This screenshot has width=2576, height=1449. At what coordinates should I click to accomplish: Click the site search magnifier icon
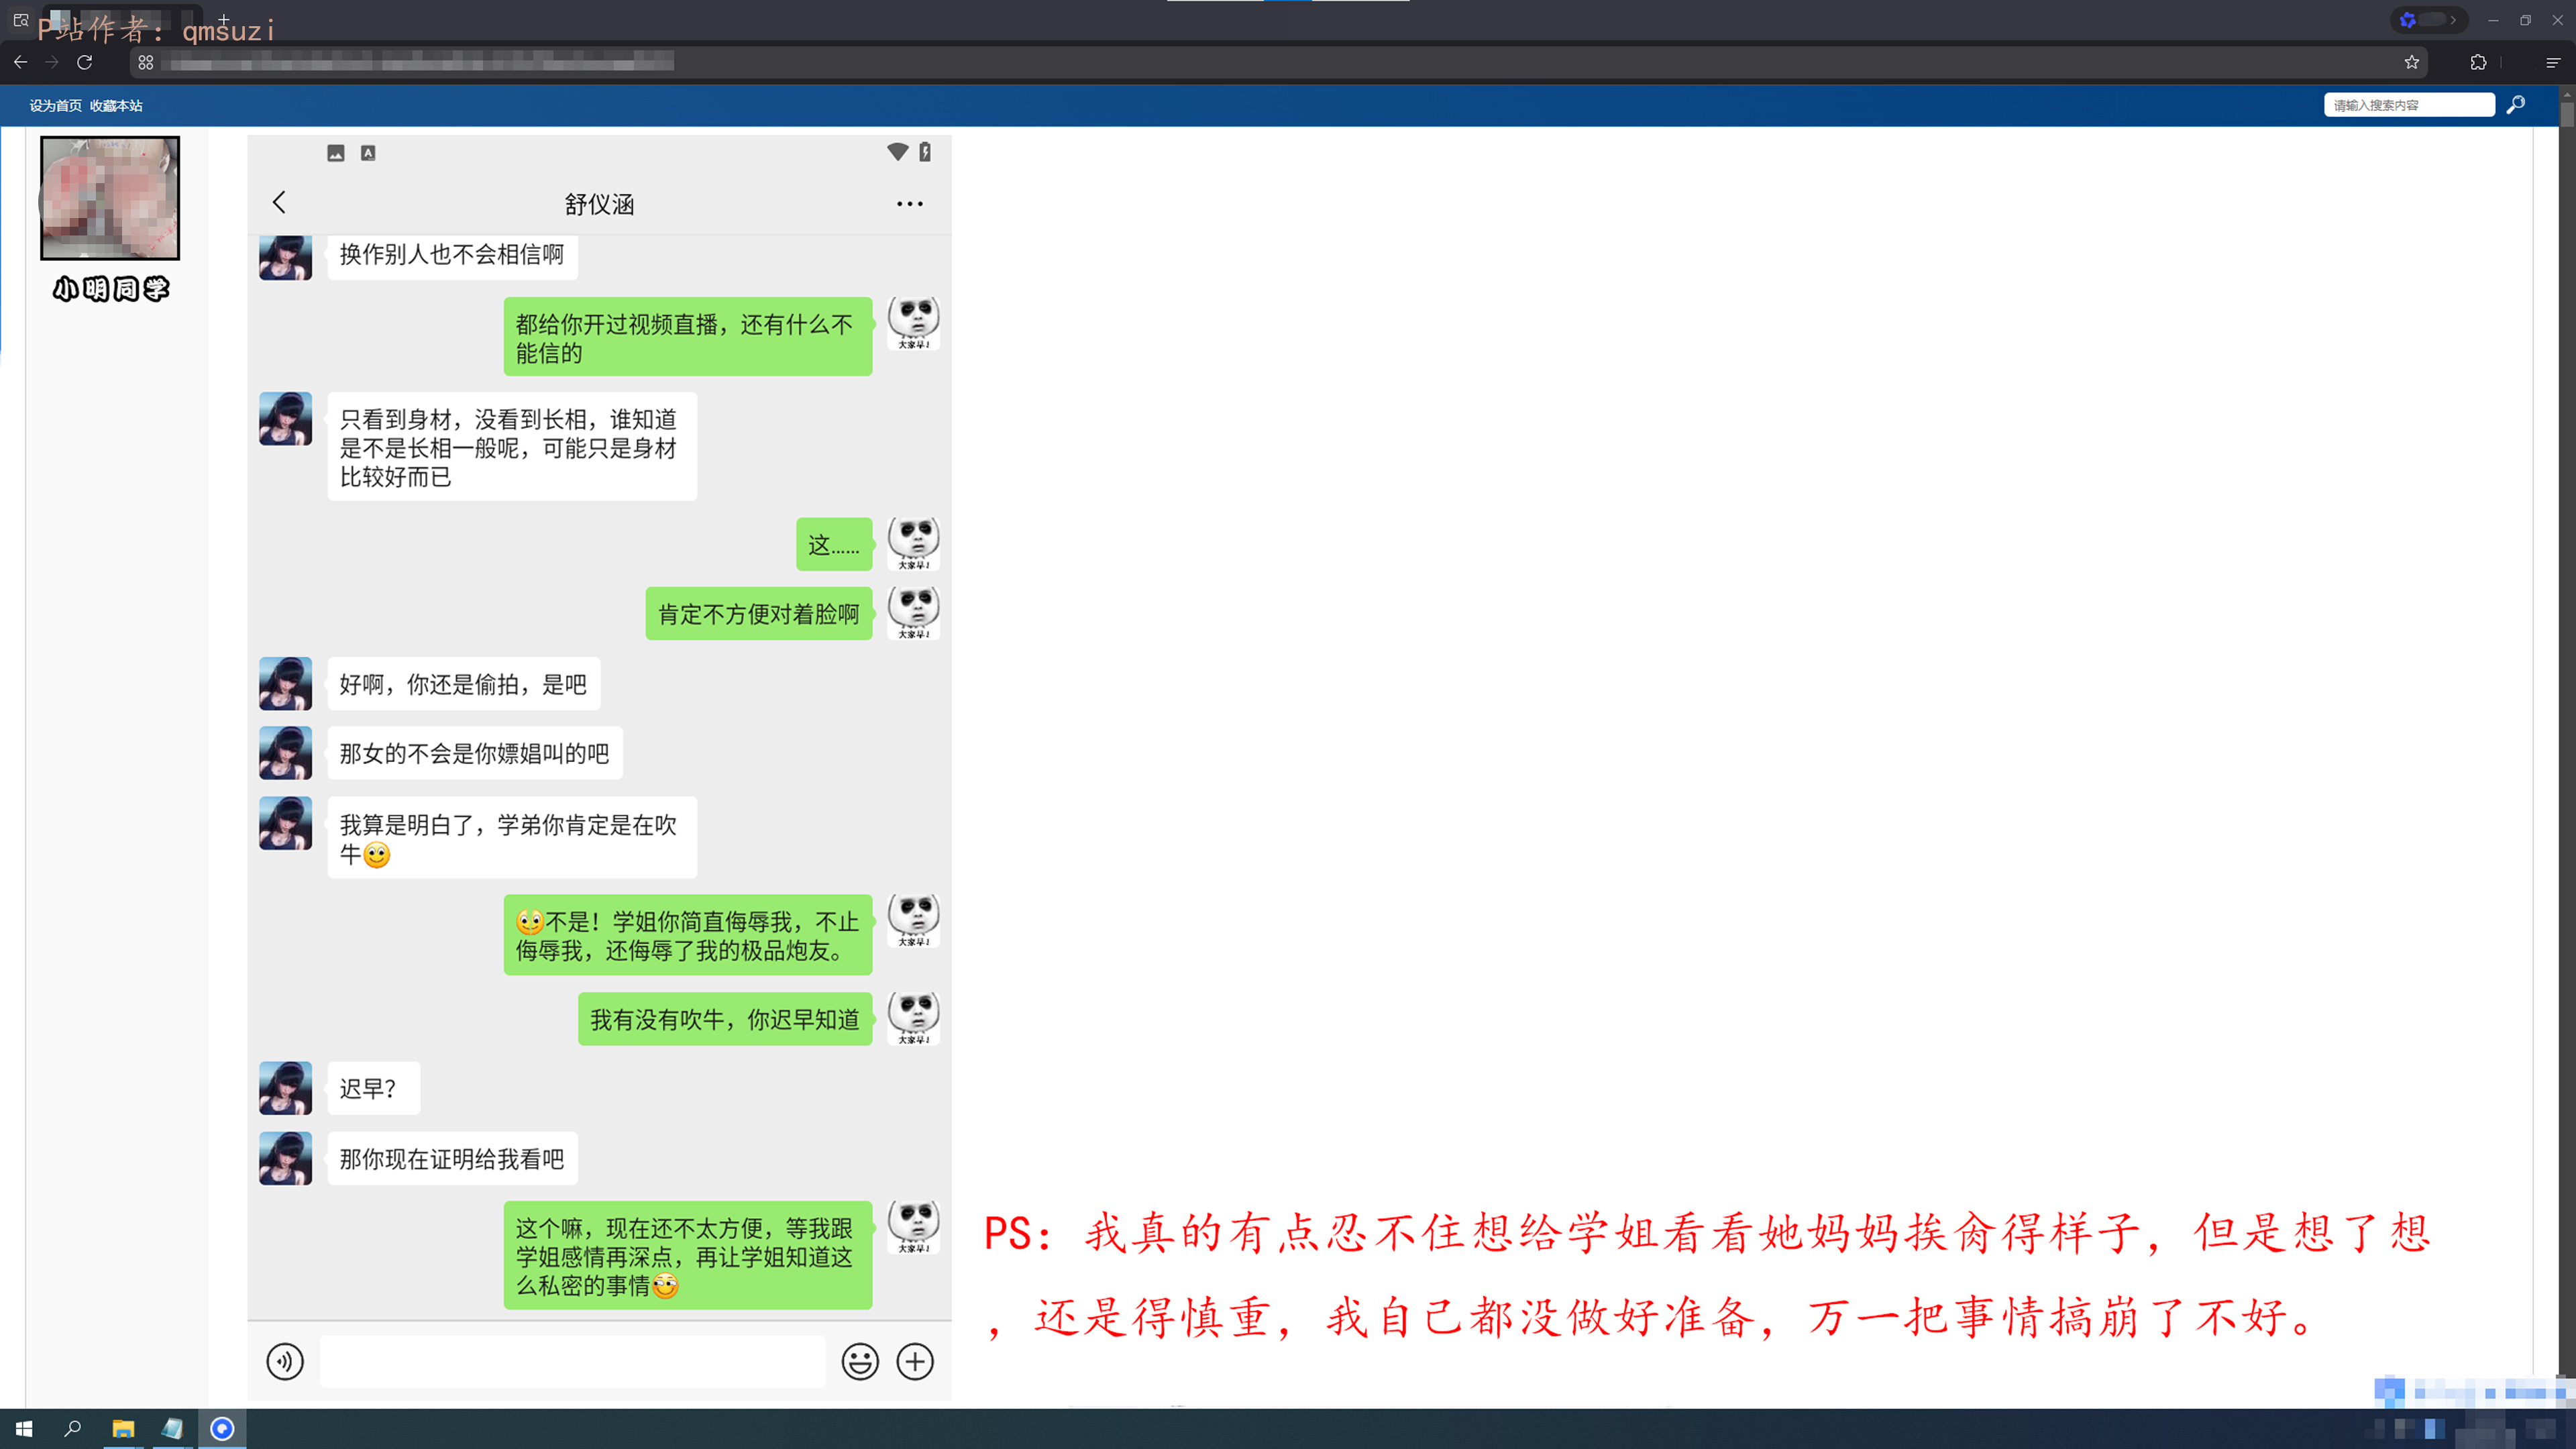pyautogui.click(x=2516, y=105)
